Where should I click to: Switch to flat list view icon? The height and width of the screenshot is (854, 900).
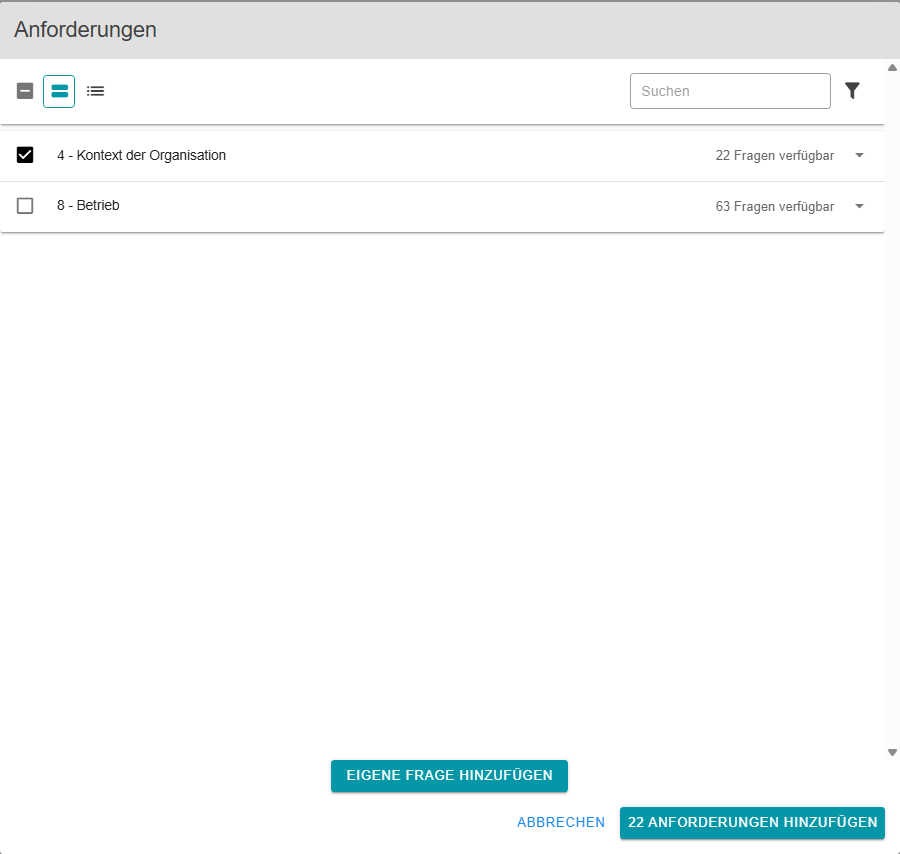coord(95,91)
